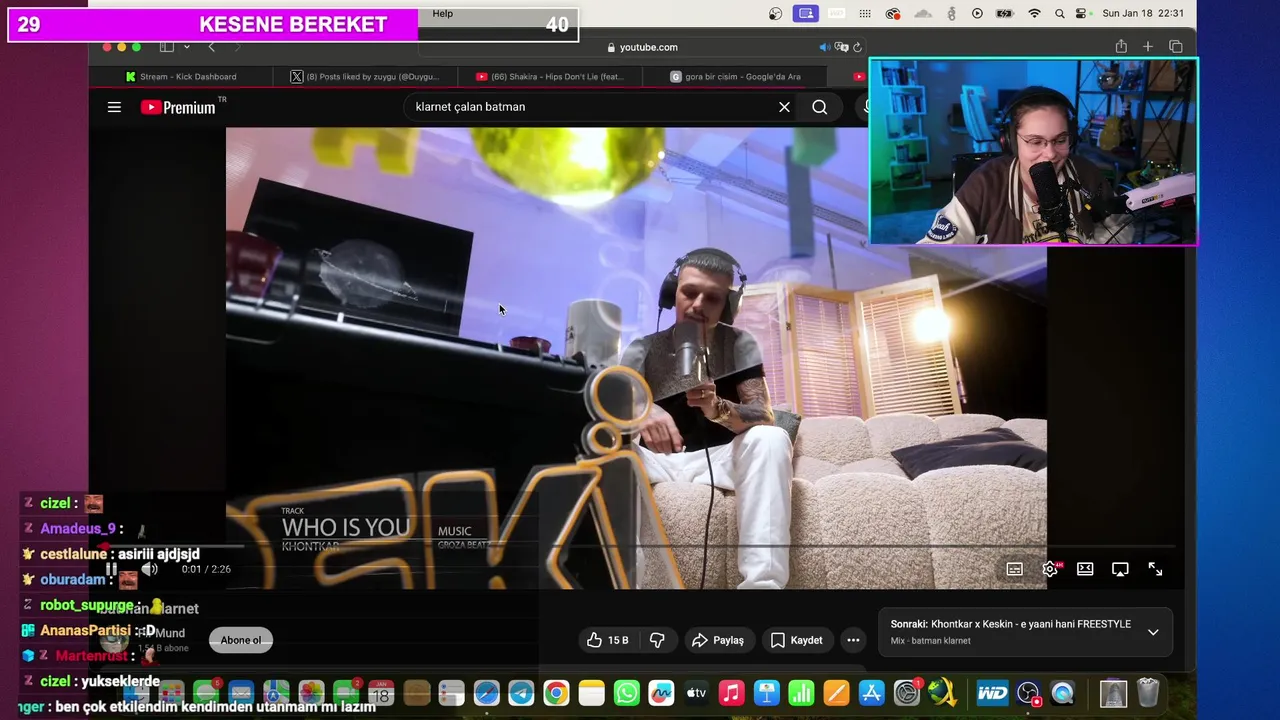Mute the video via speaker icon
The height and width of the screenshot is (720, 1280).
[x=149, y=569]
